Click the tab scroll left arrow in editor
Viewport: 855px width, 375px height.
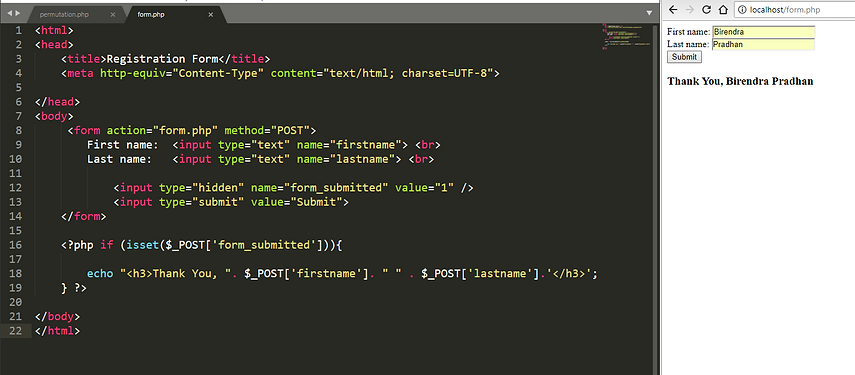click(9, 13)
